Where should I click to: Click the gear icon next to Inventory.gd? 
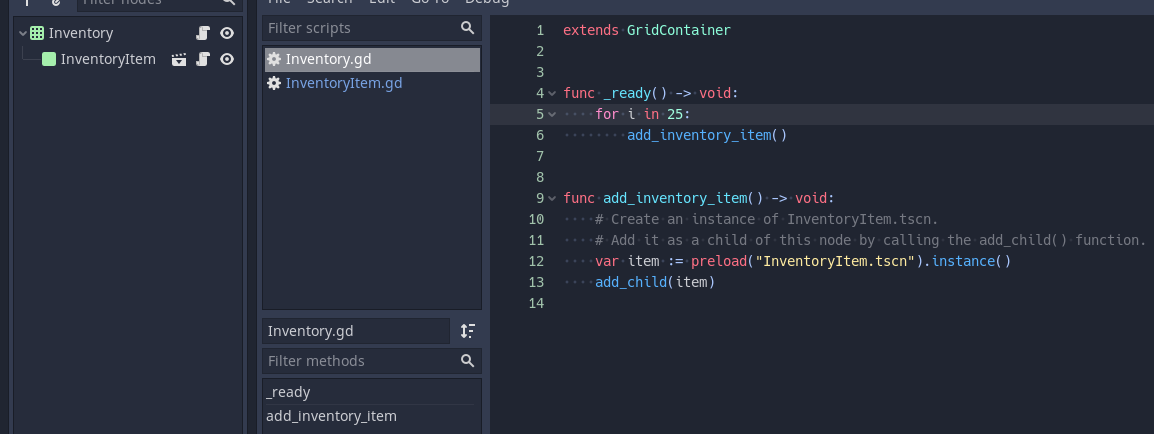[x=274, y=60]
